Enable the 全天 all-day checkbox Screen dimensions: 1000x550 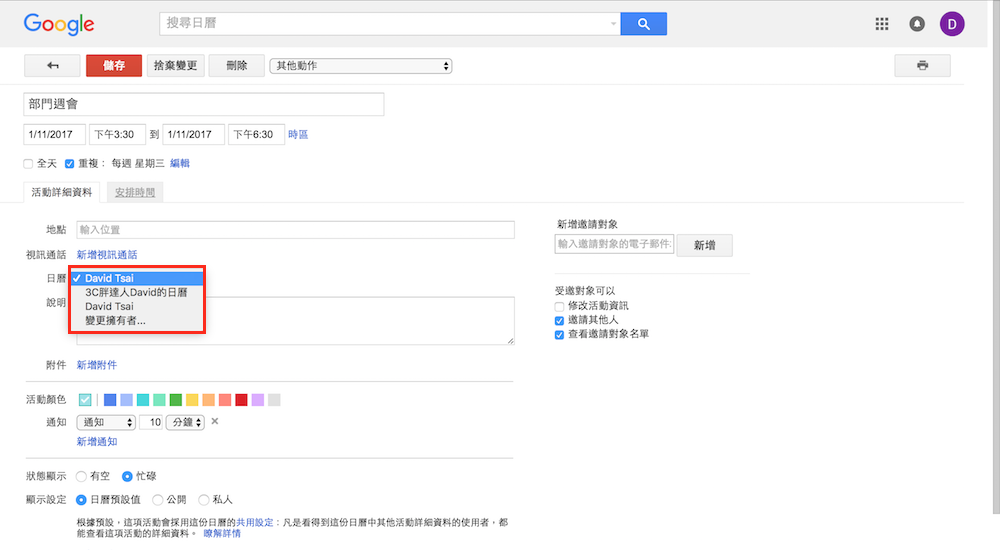pyautogui.click(x=29, y=163)
